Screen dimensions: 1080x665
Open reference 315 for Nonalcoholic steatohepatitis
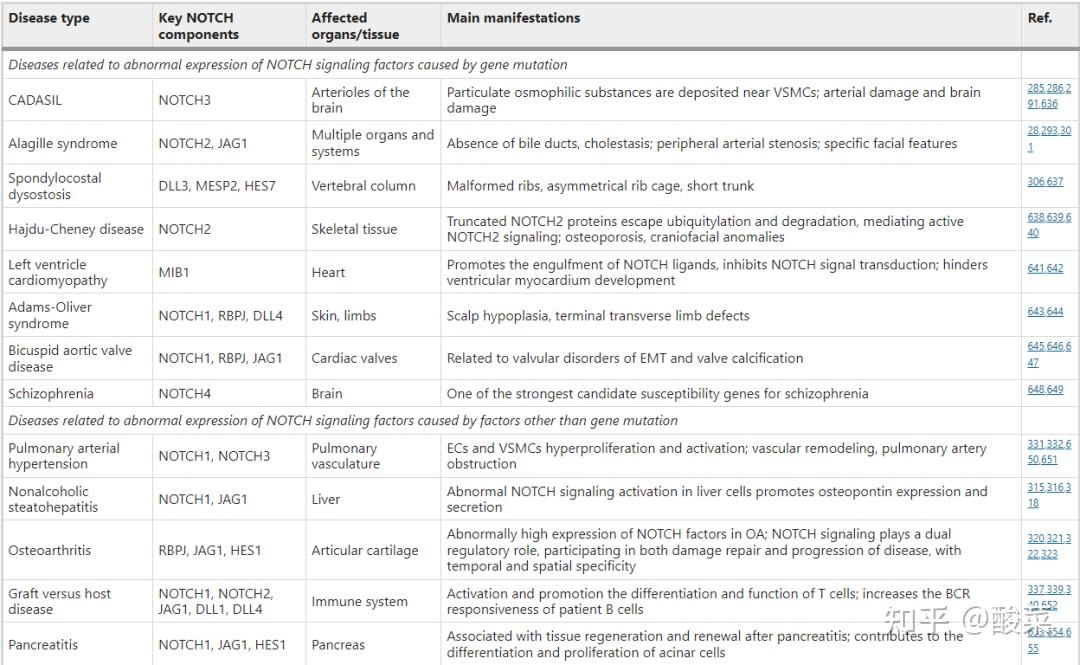(1036, 487)
